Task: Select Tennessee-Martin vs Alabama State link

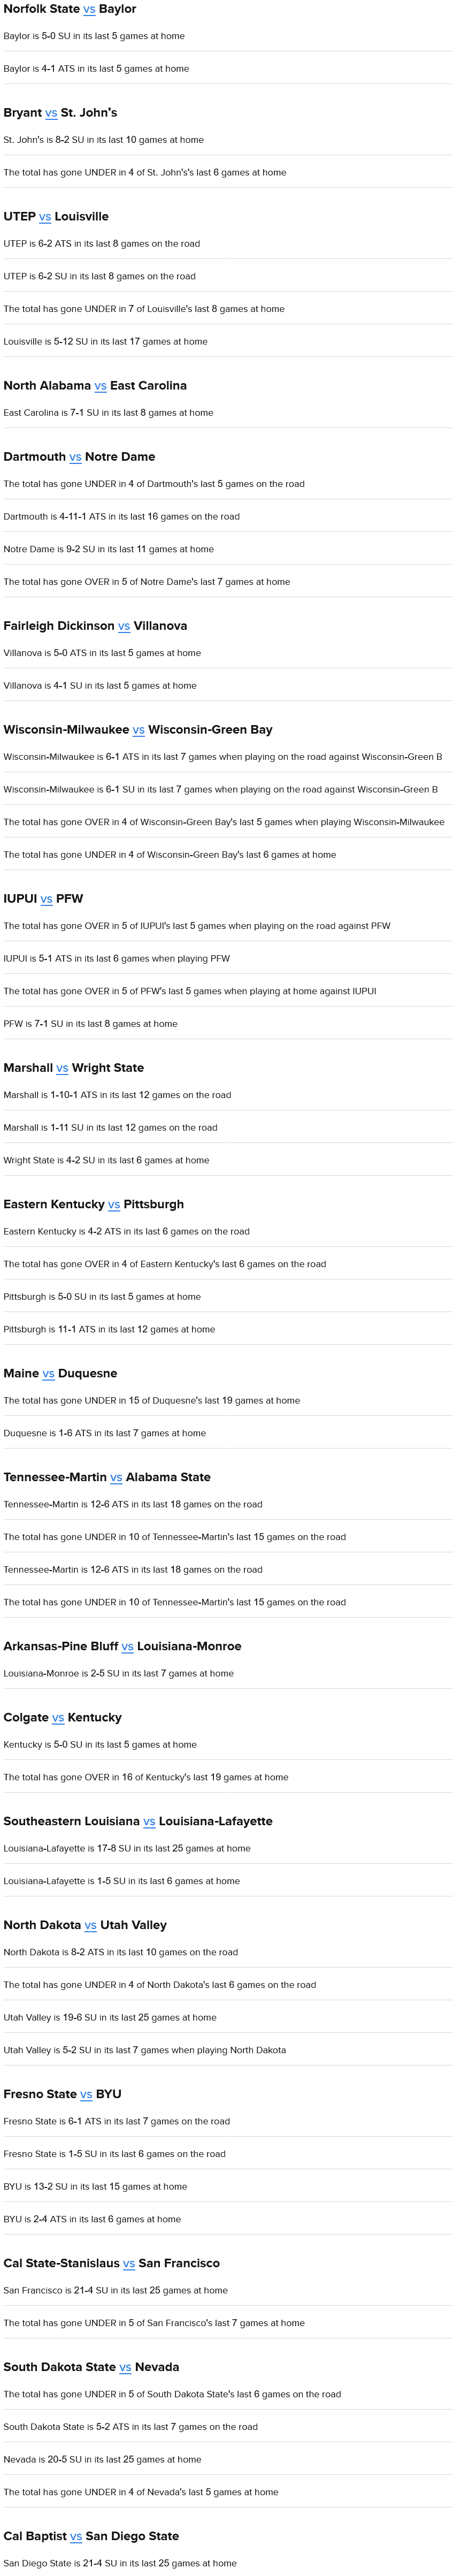Action: click(x=116, y=1478)
